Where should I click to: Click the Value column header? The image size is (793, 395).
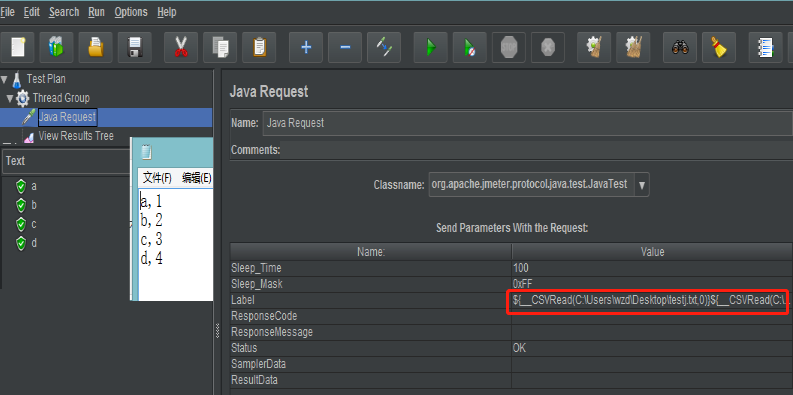pos(652,252)
